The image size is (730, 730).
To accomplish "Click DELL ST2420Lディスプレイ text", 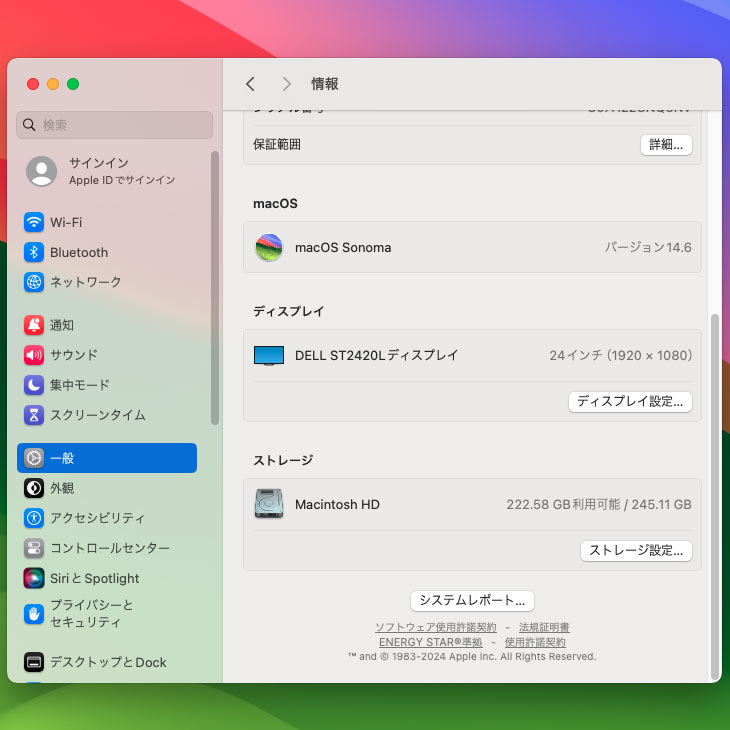I will point(377,355).
